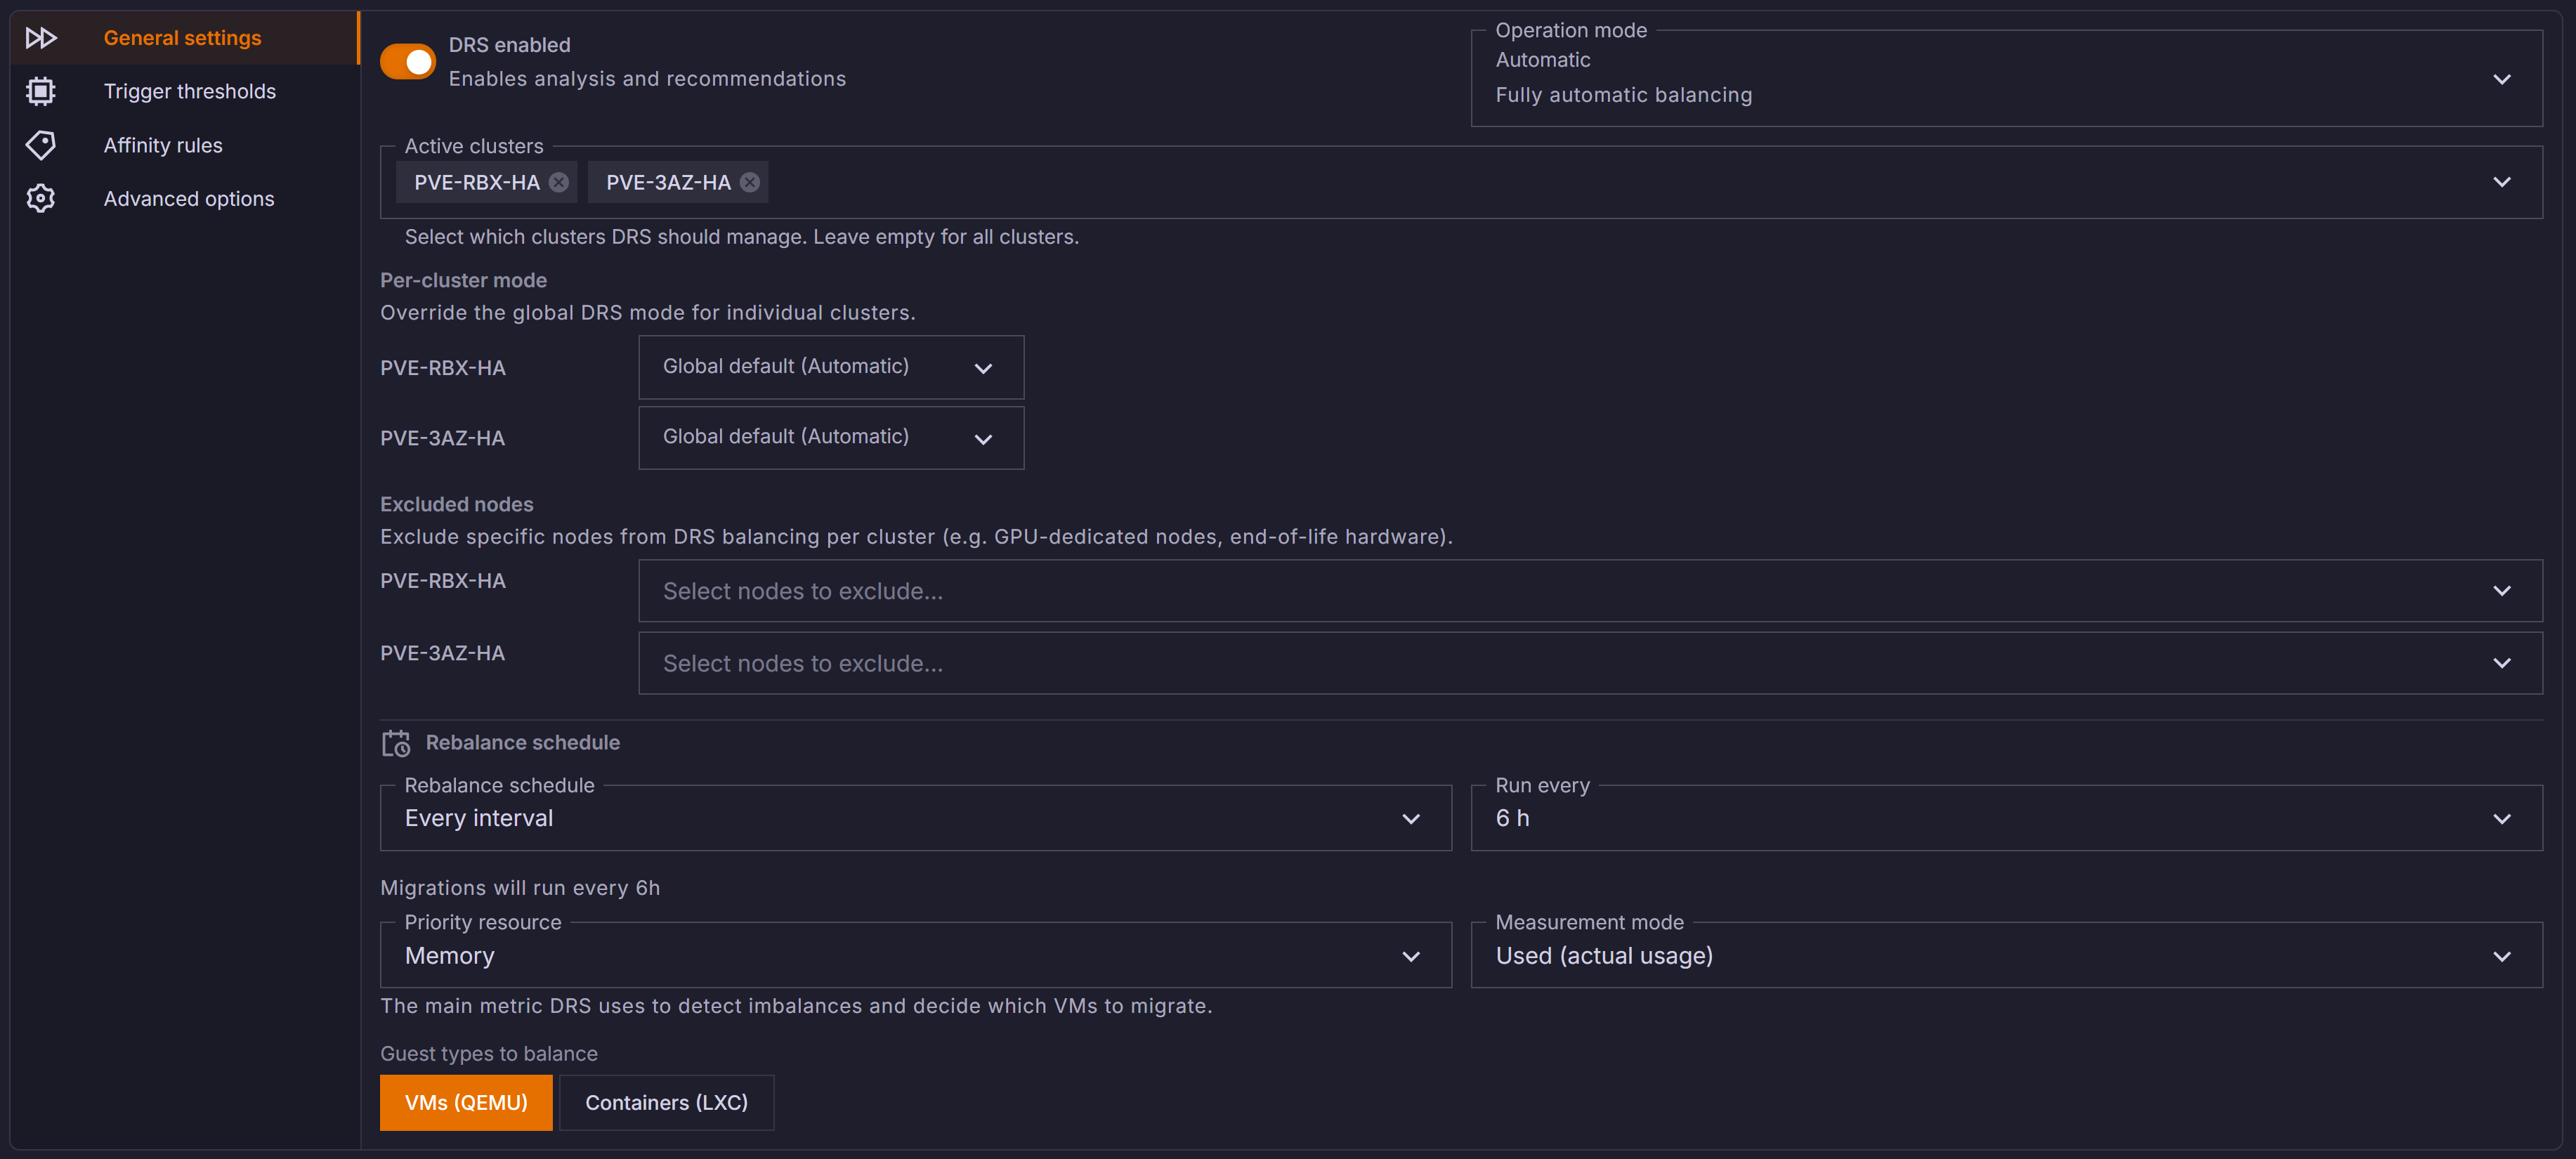Open the Affinity rules page

pyautogui.click(x=162, y=144)
